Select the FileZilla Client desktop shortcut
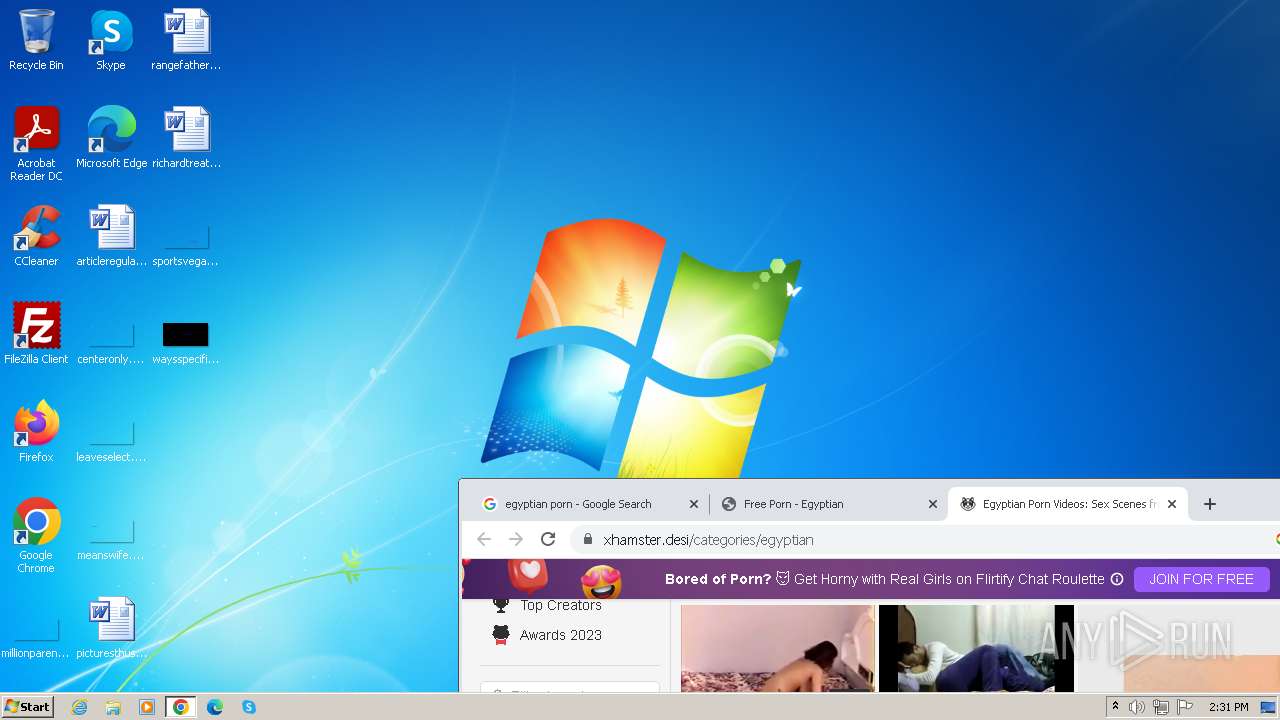The width and height of the screenshot is (1280, 720). tap(36, 334)
